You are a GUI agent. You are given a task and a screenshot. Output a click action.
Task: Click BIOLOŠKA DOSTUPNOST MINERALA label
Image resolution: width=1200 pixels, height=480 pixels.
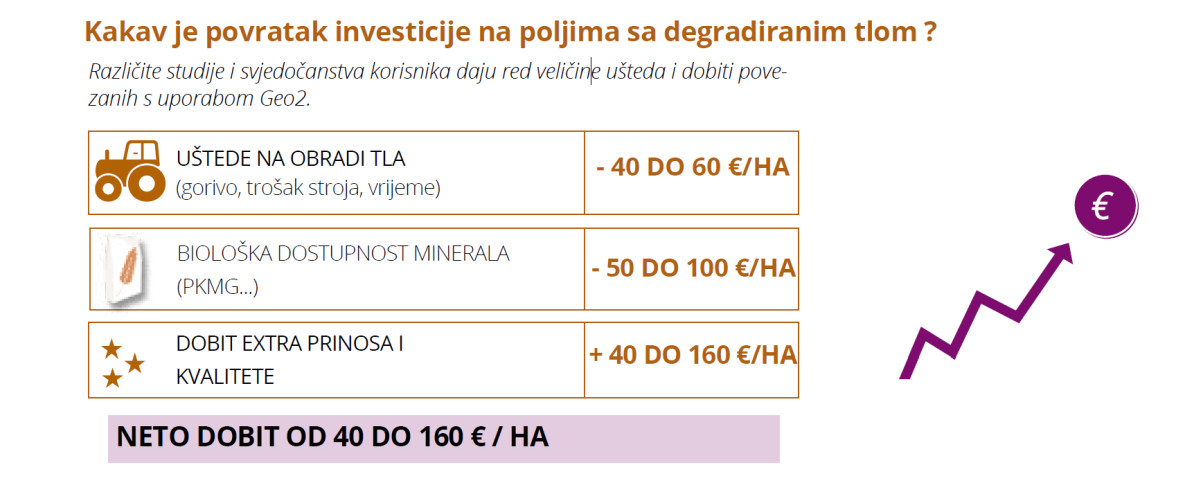[343, 254]
